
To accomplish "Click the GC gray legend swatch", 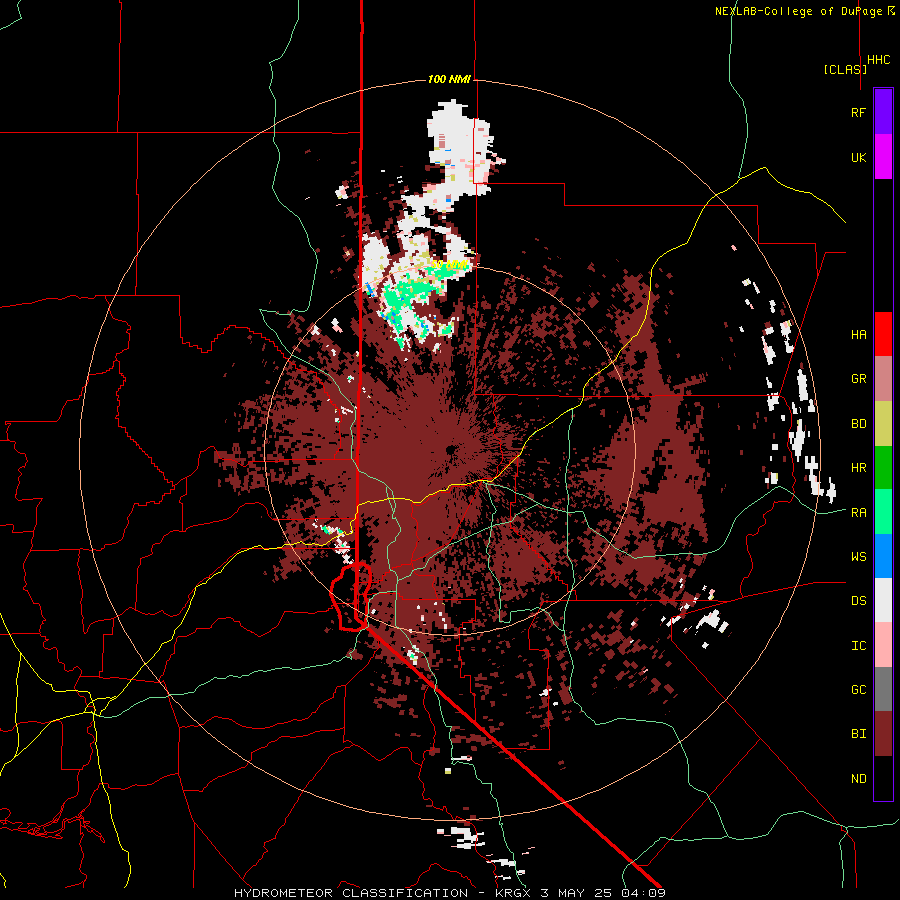I will [x=883, y=689].
